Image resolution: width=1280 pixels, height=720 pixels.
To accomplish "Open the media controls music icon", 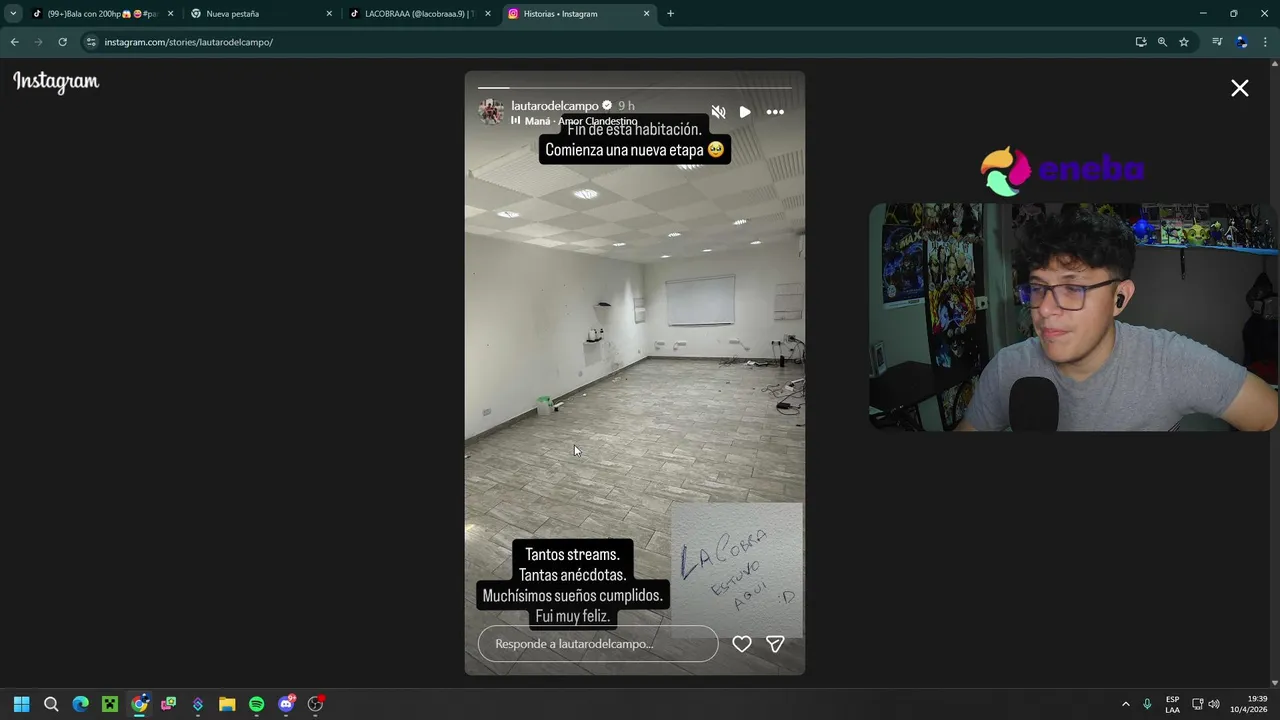I will pos(1217,42).
